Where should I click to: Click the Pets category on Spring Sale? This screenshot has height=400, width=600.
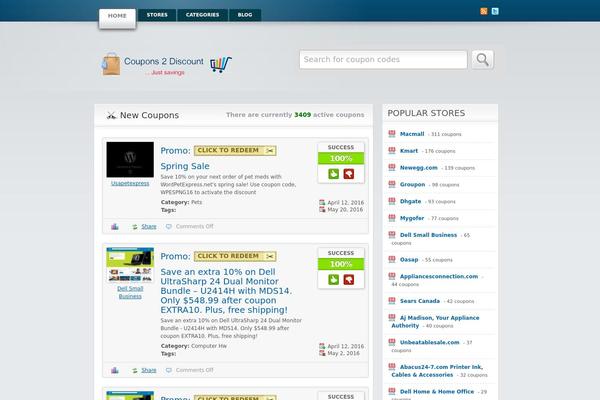[x=196, y=202]
